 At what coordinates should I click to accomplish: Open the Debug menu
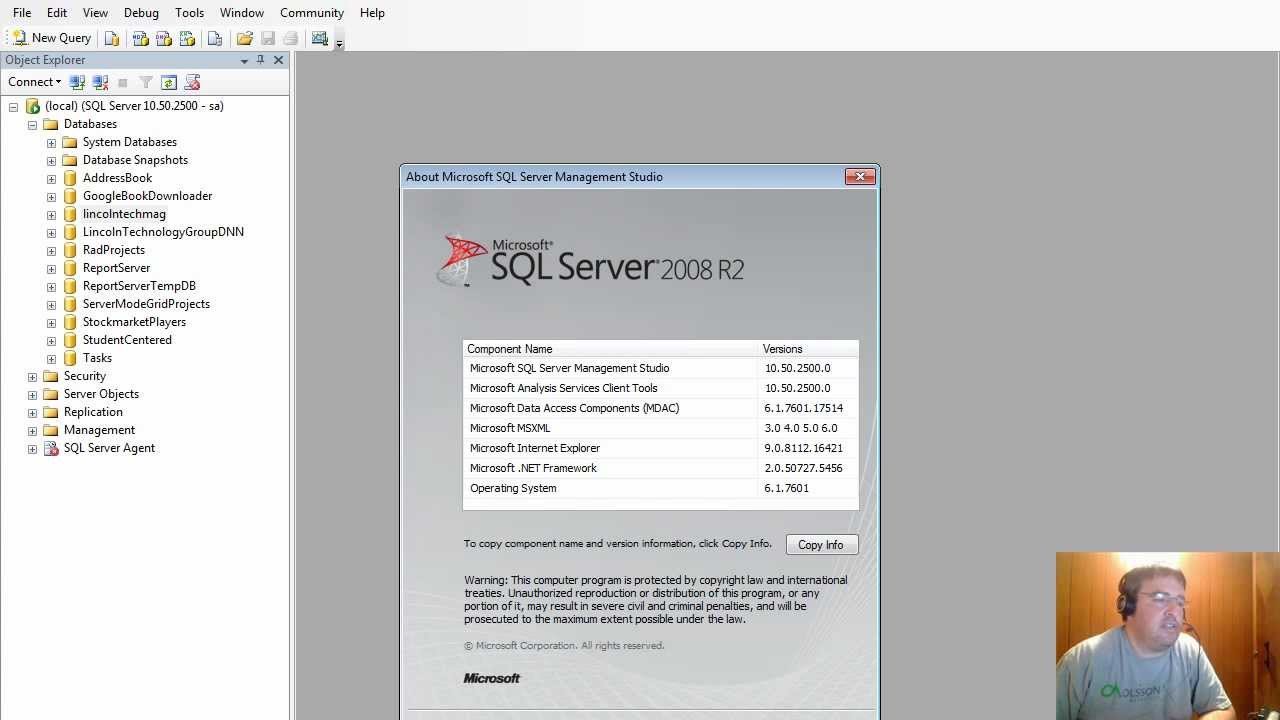click(141, 13)
